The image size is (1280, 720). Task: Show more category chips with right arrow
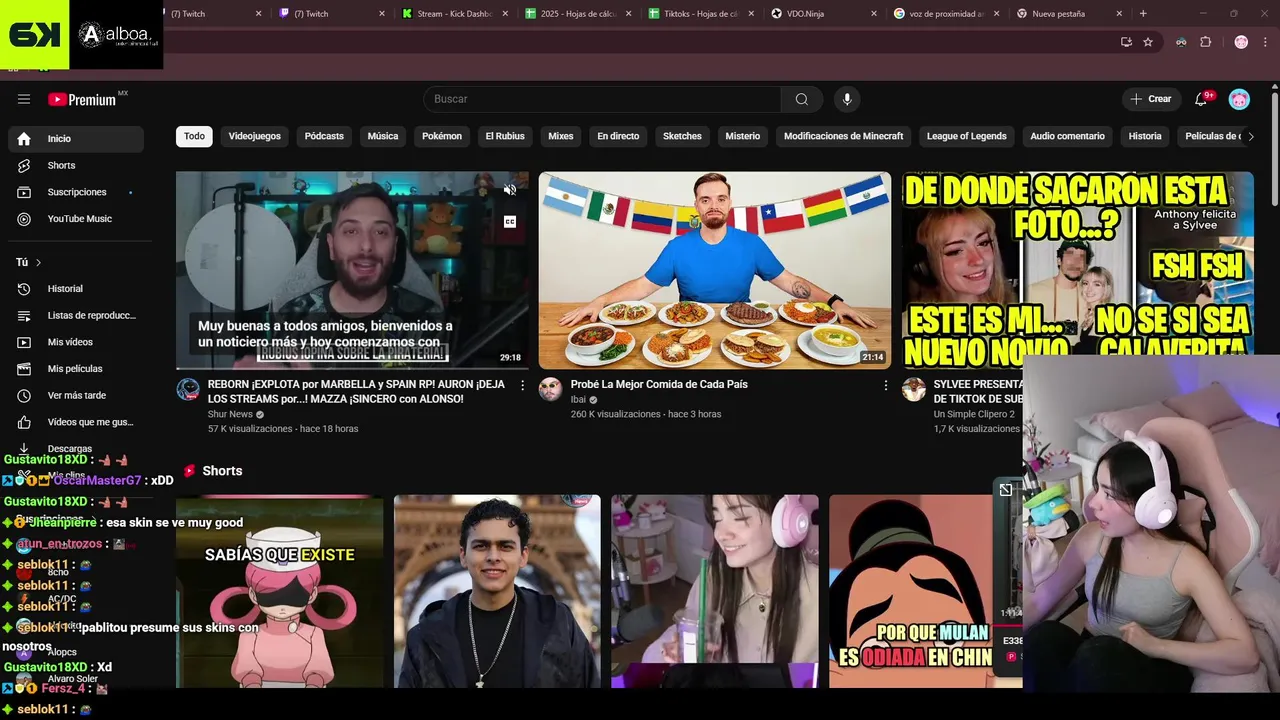pos(1250,136)
